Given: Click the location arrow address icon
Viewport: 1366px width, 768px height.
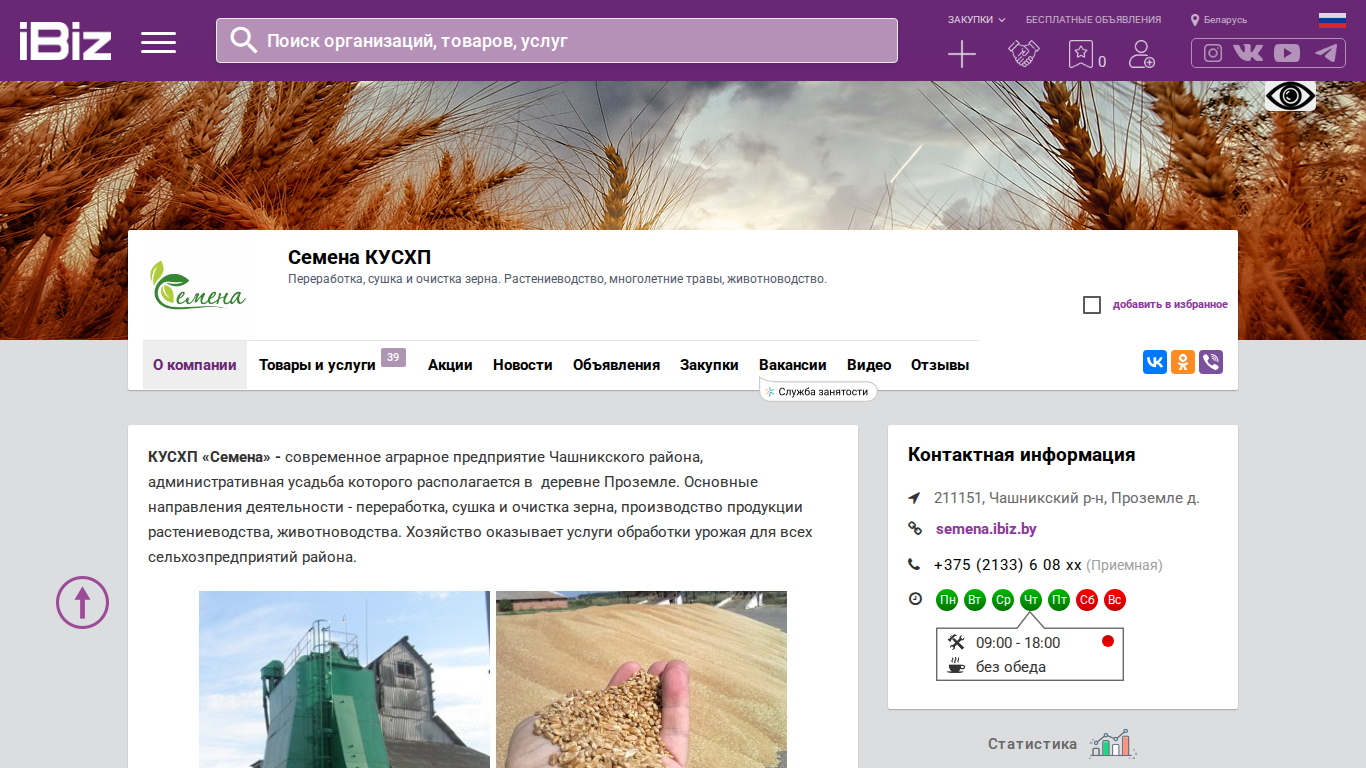Looking at the screenshot, I should point(914,498).
